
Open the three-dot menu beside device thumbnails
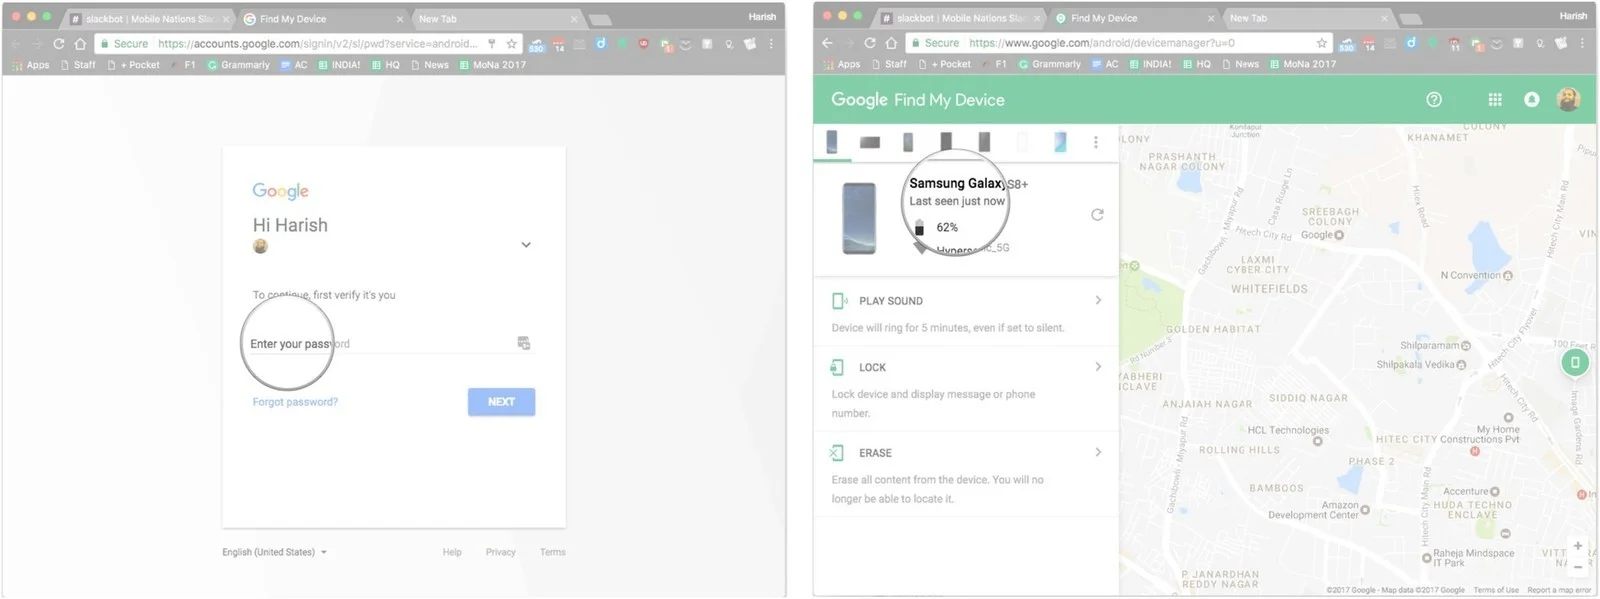coord(1095,143)
